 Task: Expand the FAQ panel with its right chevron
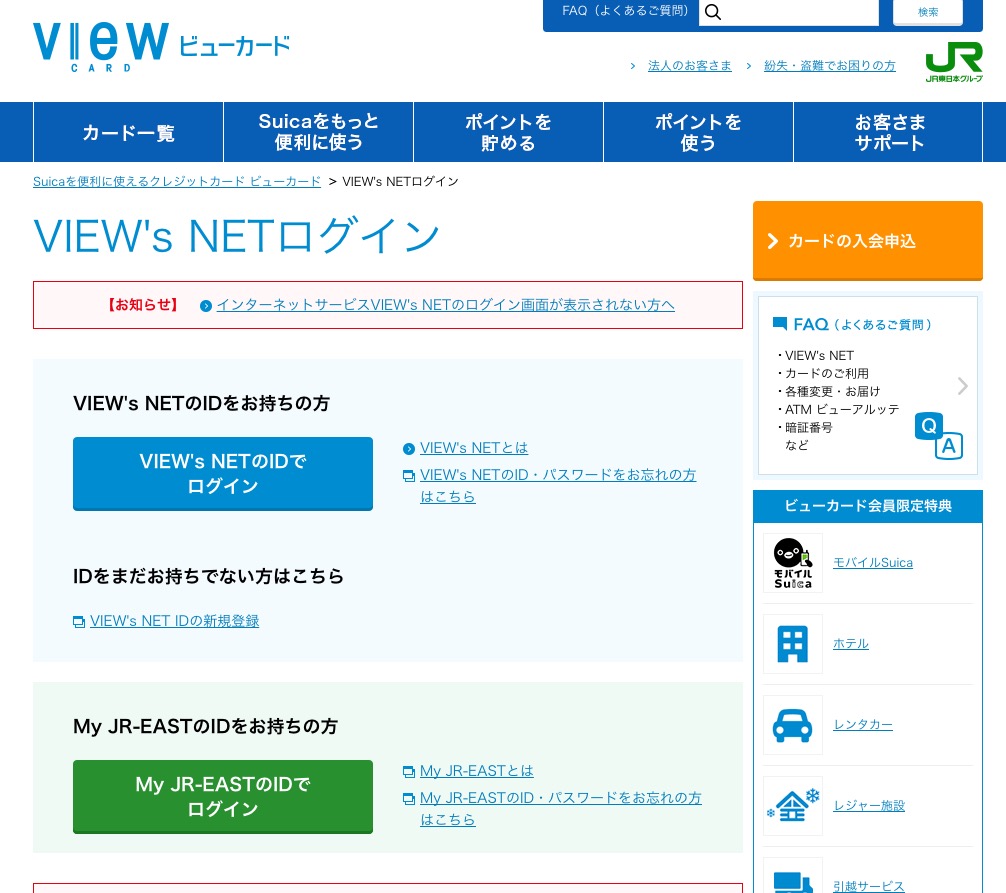coord(962,386)
